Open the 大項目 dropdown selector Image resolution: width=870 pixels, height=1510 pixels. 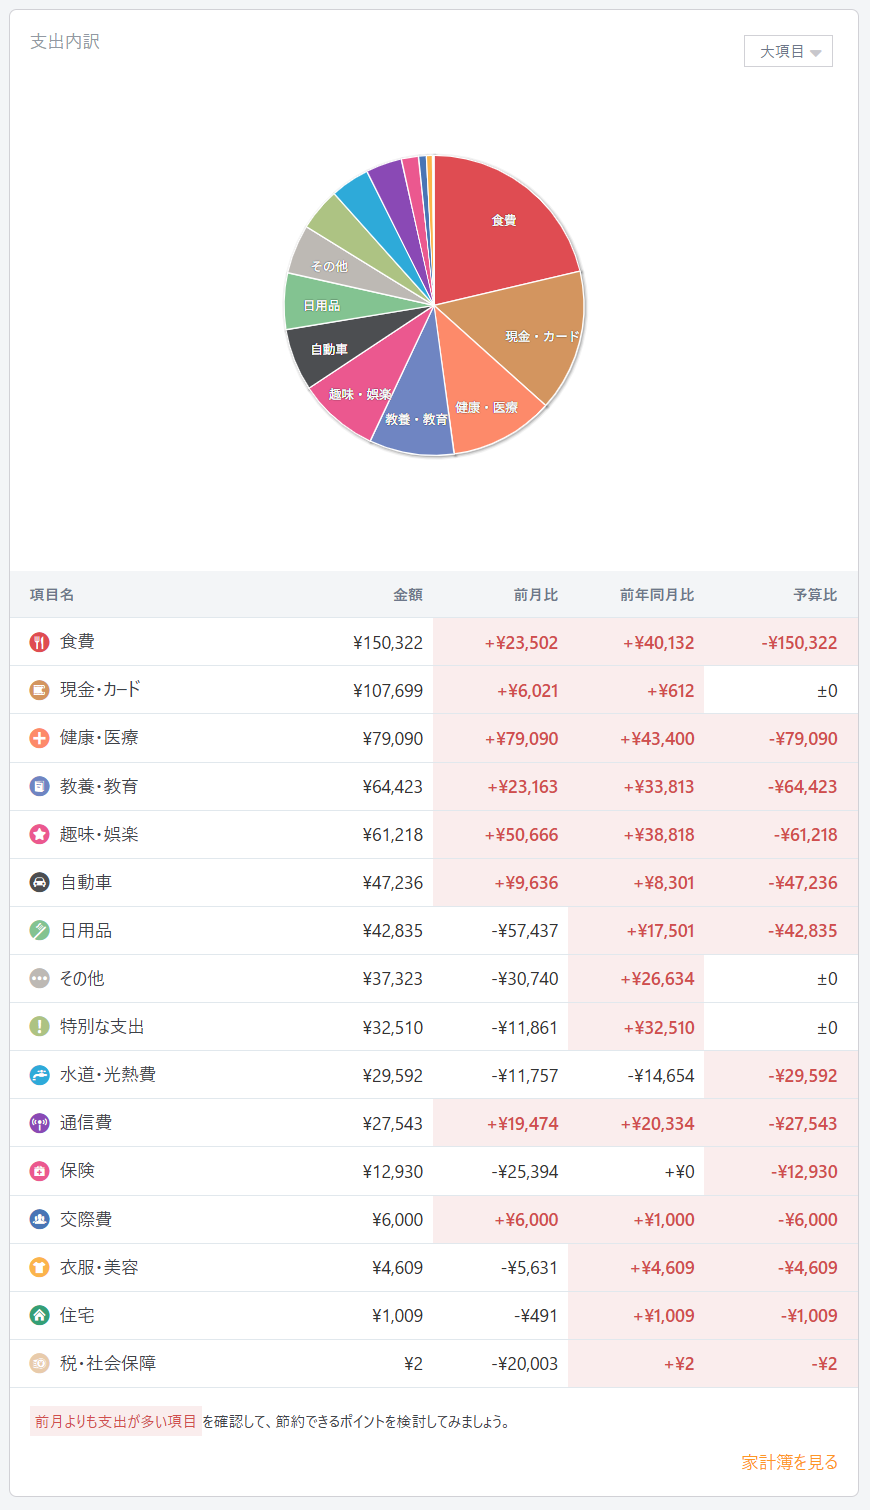point(788,51)
